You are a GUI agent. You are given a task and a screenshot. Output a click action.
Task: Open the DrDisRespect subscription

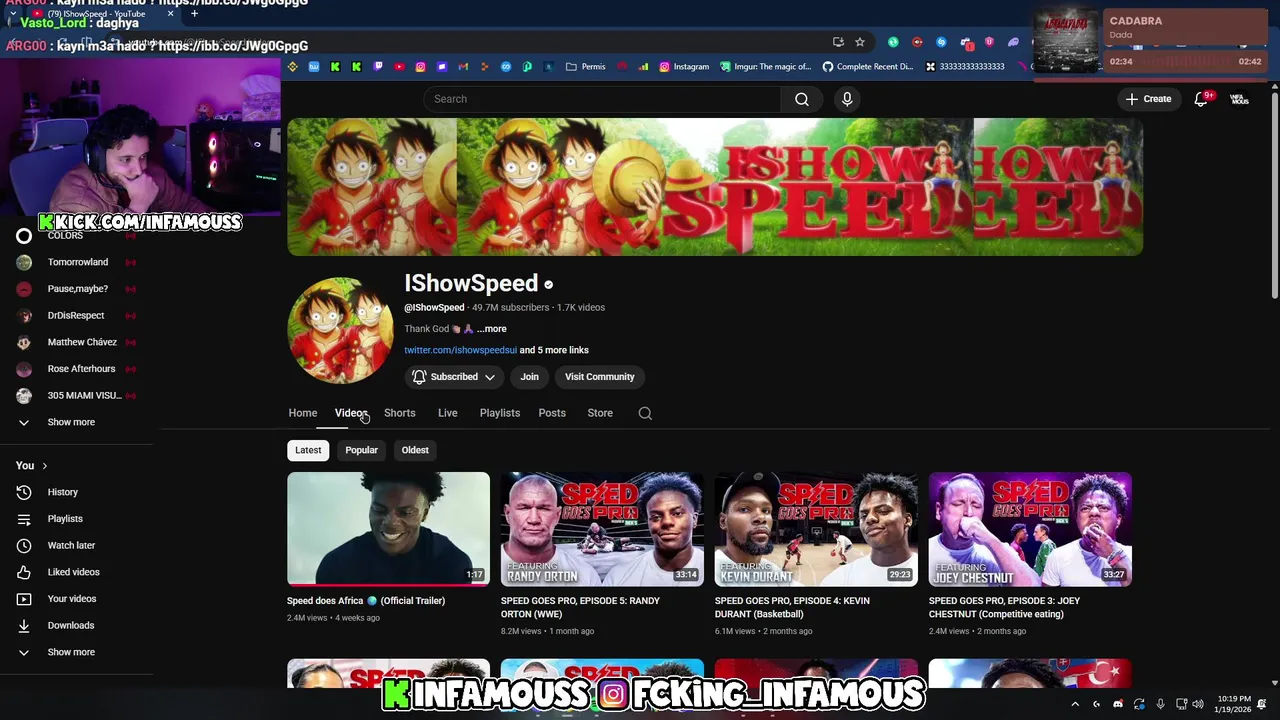point(76,316)
